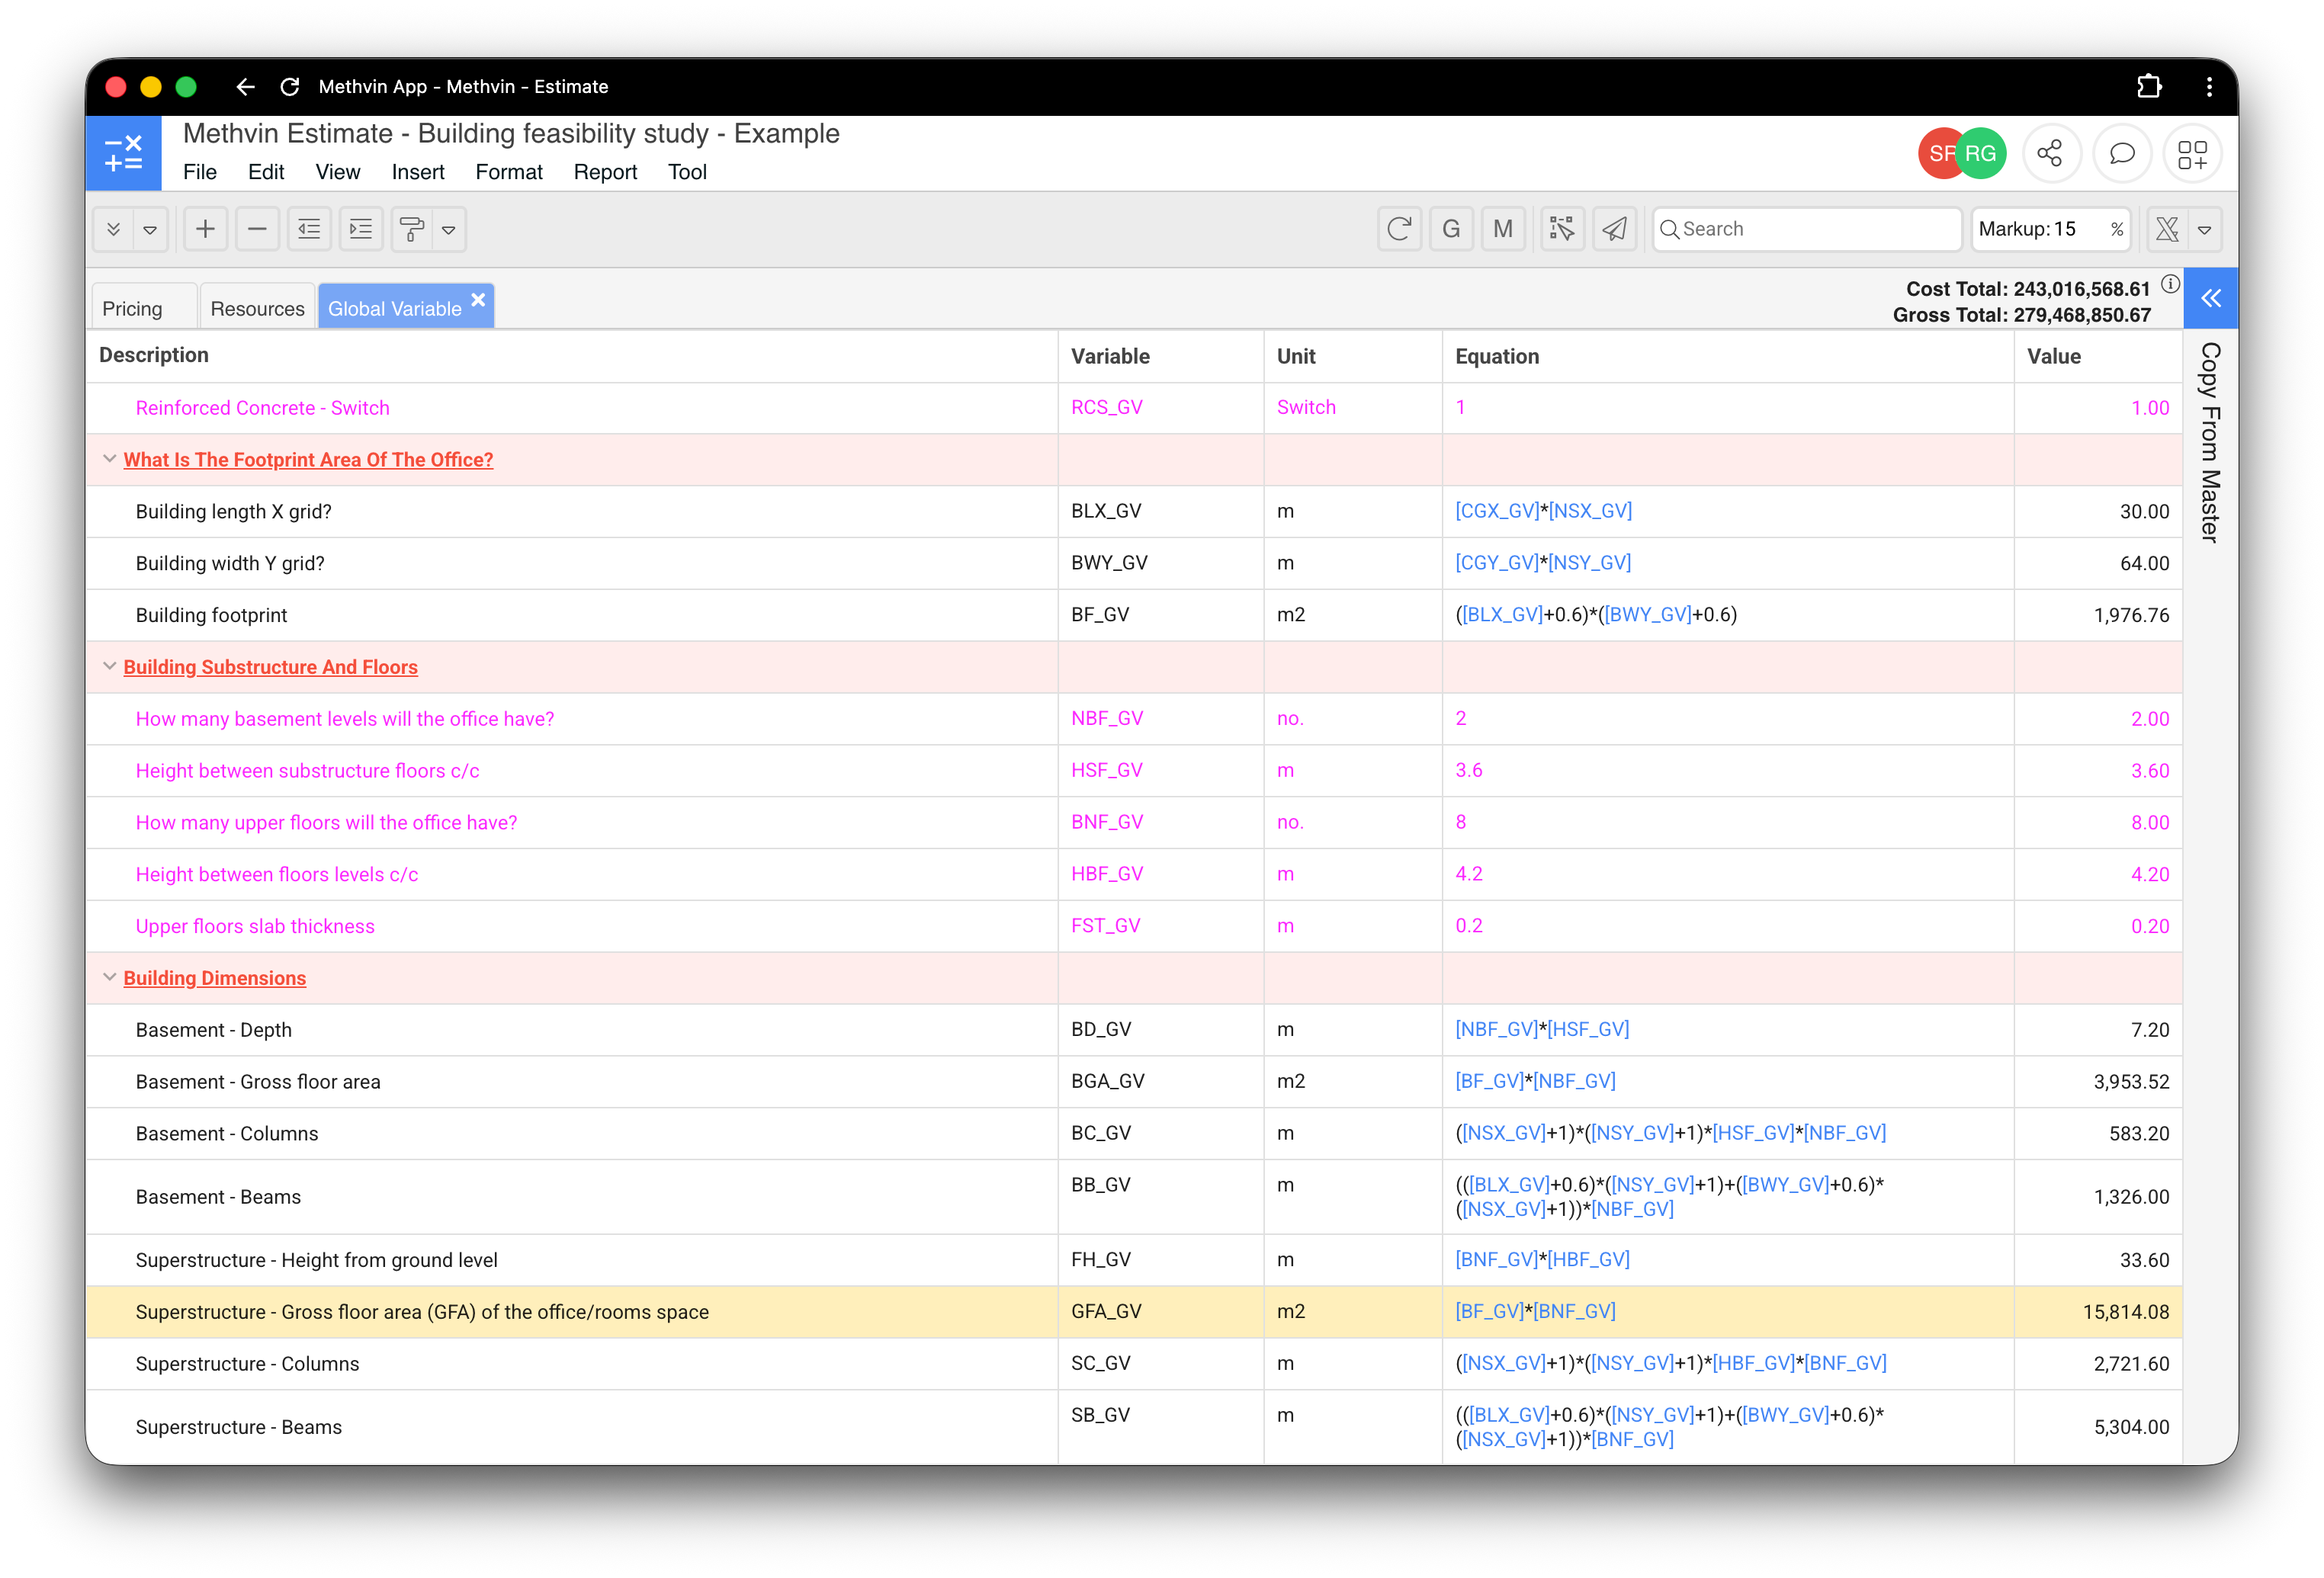The width and height of the screenshot is (2324, 1578).
Task: Click the Methvin calculator logo icon
Action: pos(123,153)
